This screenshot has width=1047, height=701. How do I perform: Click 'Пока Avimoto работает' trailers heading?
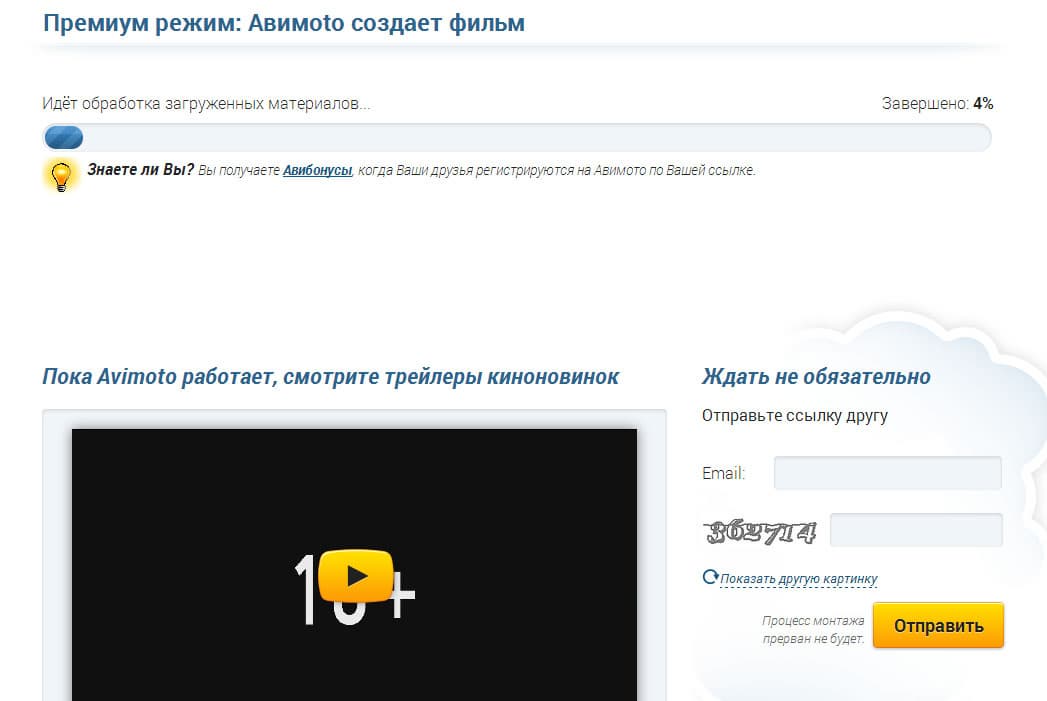coord(331,377)
